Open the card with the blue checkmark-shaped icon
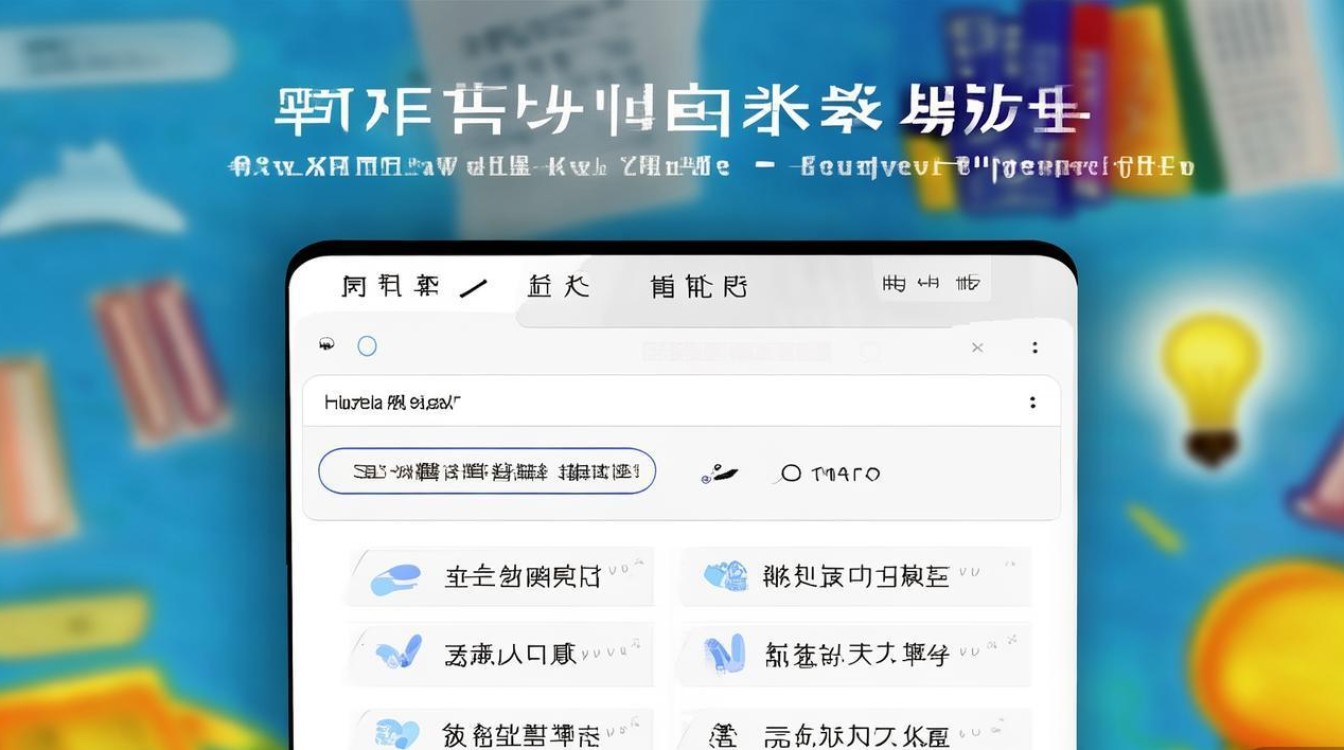 point(499,654)
